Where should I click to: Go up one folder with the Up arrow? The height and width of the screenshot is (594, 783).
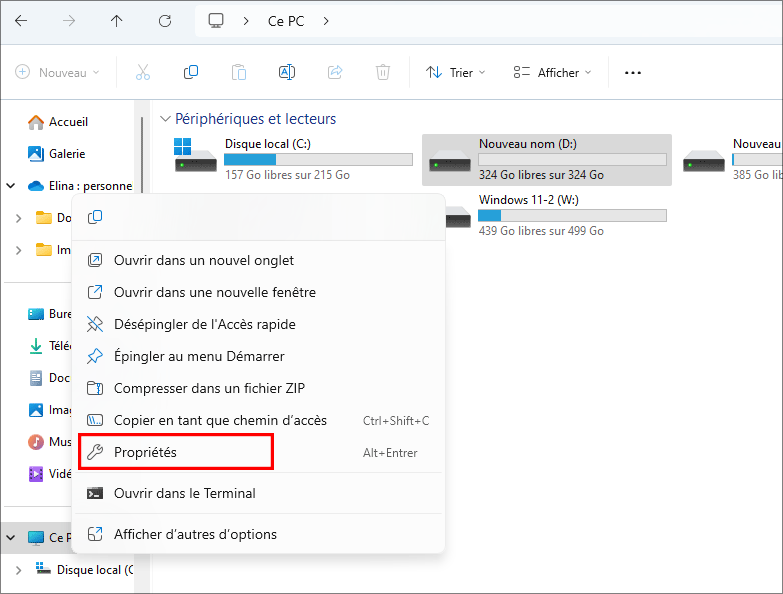coord(117,20)
